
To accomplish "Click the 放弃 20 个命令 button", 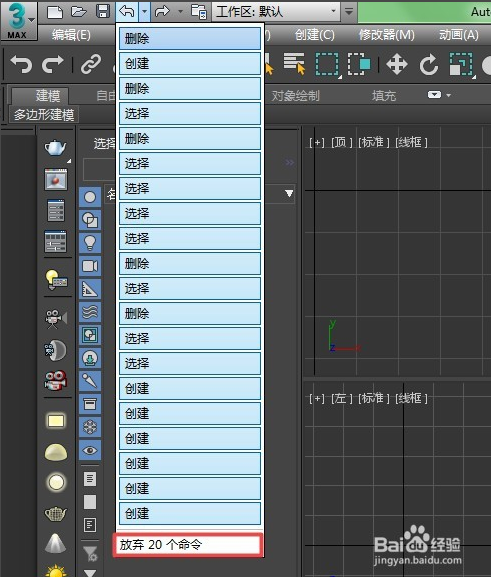I will pos(188,545).
